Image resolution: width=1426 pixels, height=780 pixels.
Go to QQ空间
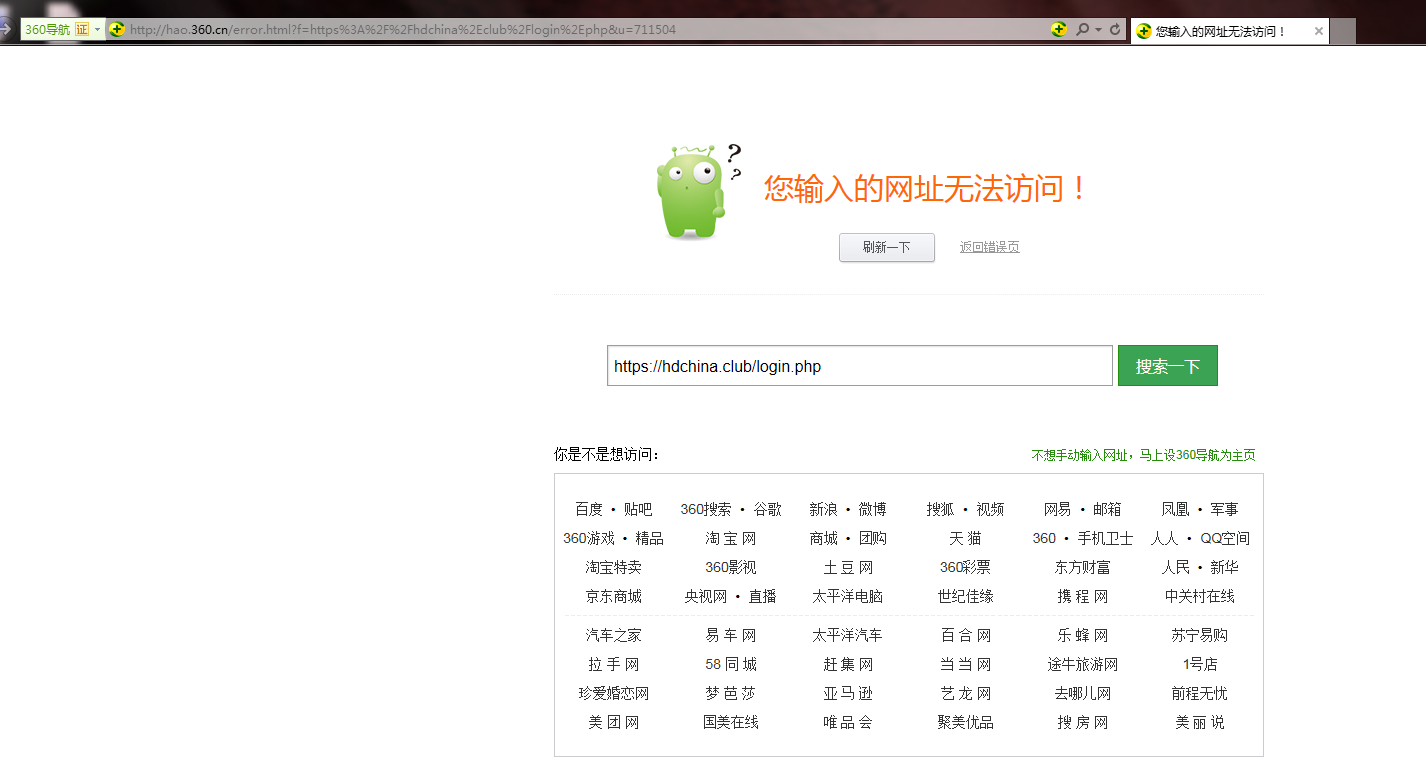[x=1225, y=538]
